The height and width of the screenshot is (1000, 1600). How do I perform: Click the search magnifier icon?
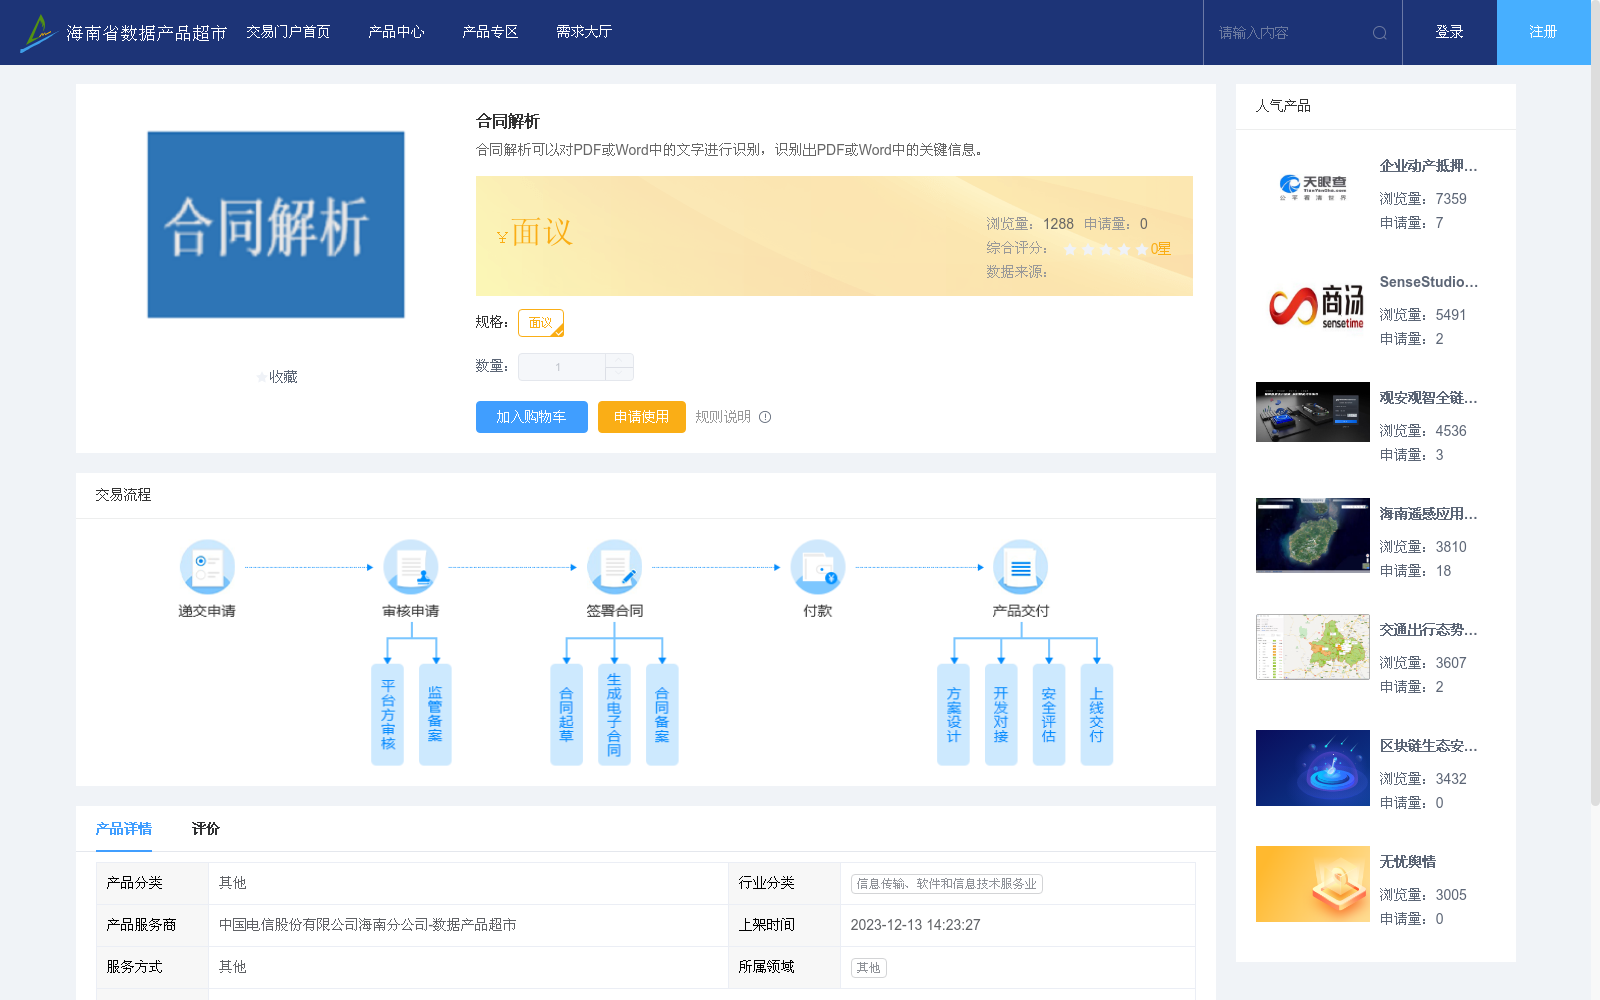[x=1380, y=33]
